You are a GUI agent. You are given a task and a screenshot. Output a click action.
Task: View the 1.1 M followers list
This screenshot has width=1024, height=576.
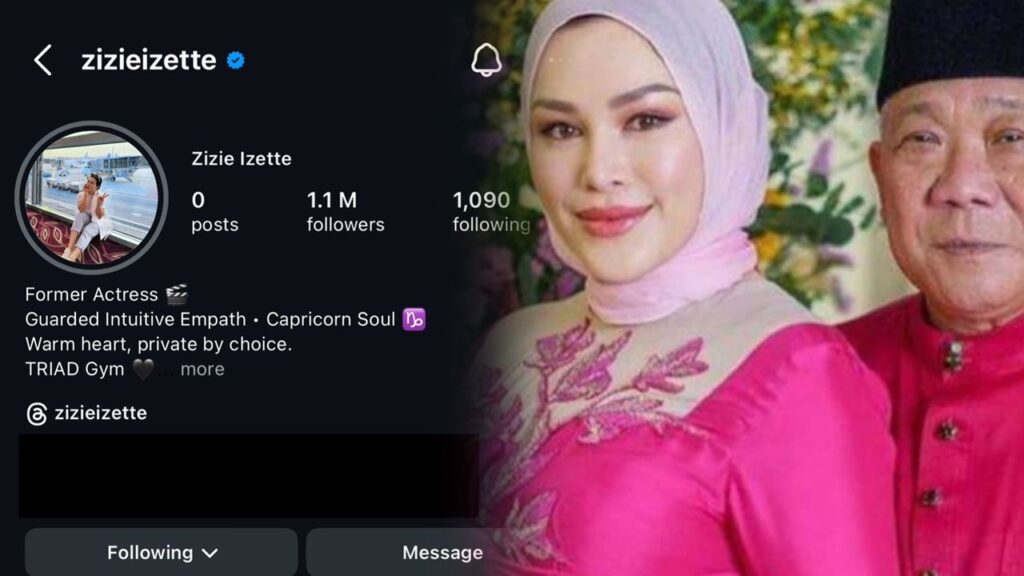345,212
